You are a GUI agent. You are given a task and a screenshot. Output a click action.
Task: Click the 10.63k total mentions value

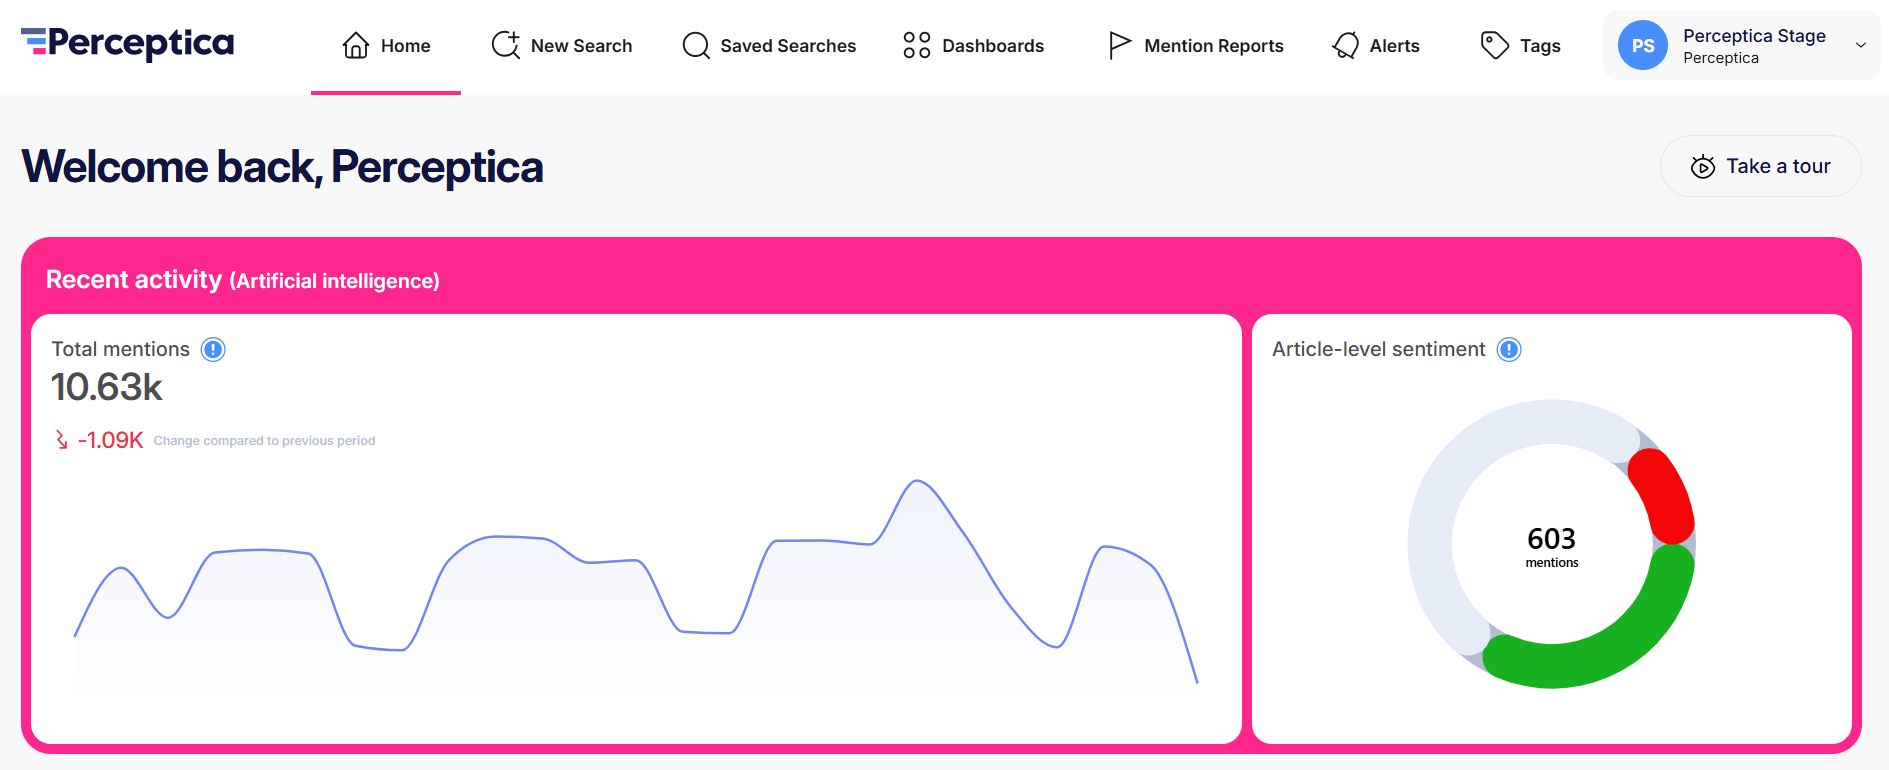pyautogui.click(x=107, y=387)
